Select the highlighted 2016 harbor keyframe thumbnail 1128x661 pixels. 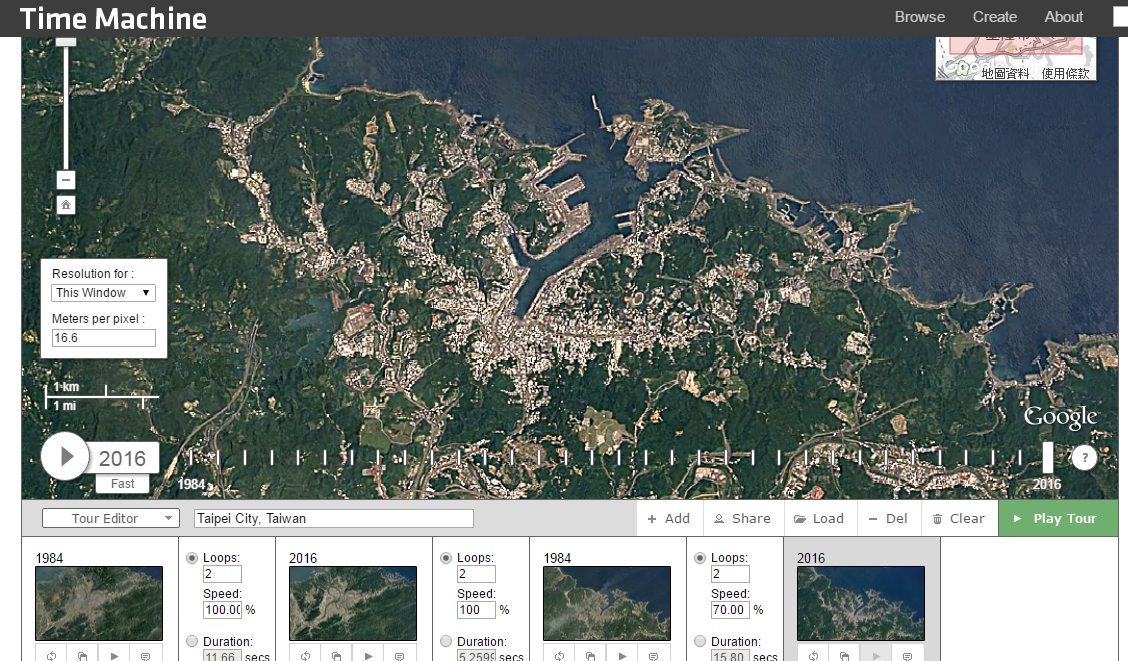click(x=861, y=603)
